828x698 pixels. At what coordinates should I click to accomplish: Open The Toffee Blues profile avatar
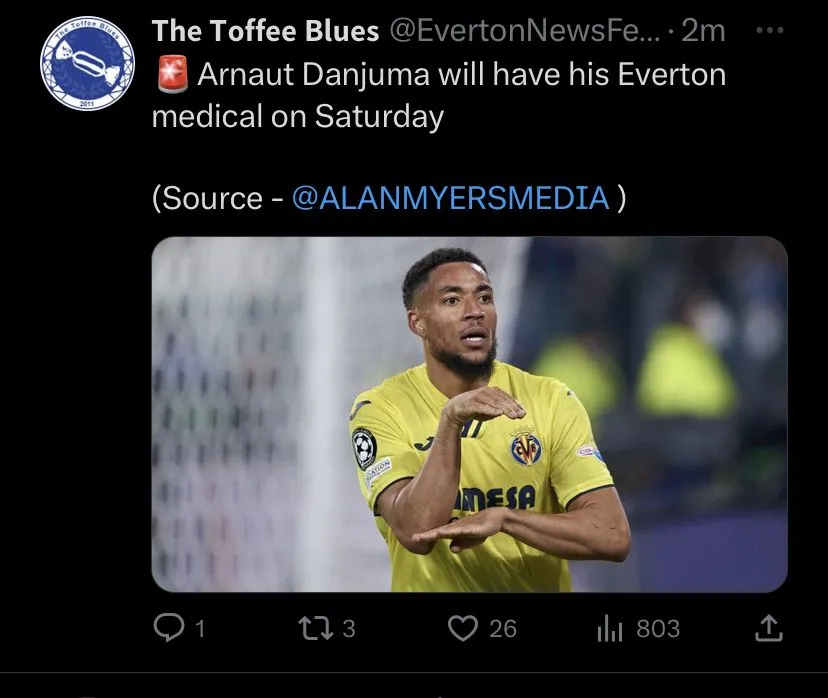[x=87, y=62]
